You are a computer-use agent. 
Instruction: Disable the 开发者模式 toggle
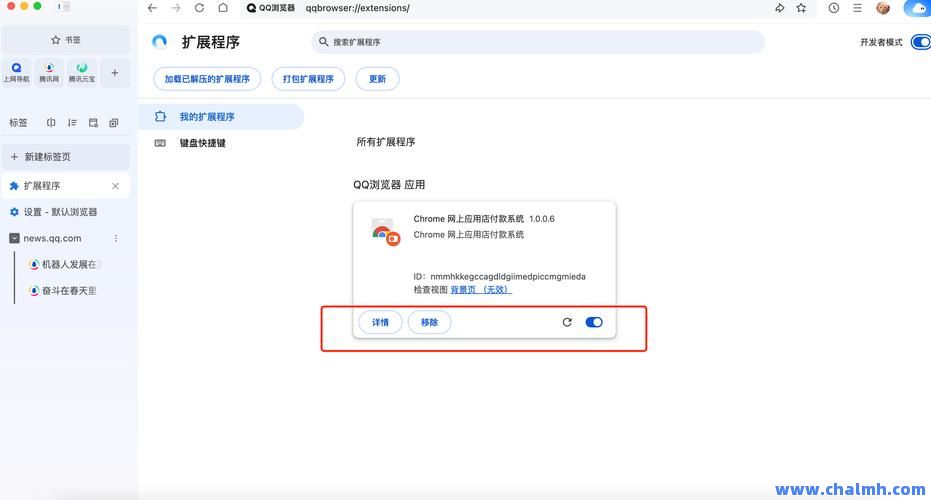(x=920, y=42)
